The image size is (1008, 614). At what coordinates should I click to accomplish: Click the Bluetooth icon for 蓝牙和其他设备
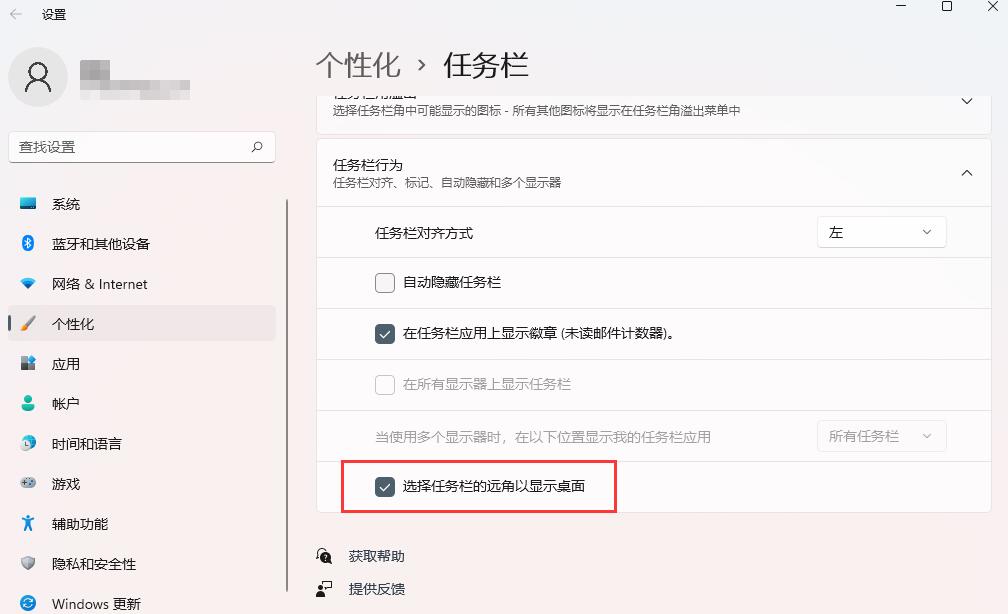coord(28,243)
